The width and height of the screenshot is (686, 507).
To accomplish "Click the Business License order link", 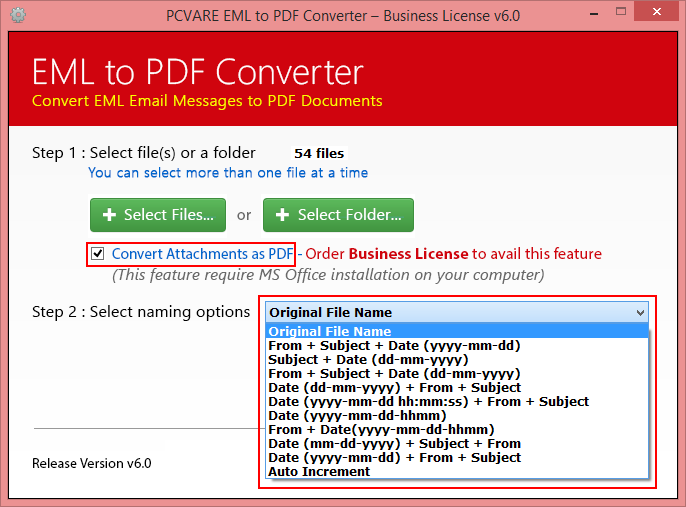I will click(x=408, y=254).
